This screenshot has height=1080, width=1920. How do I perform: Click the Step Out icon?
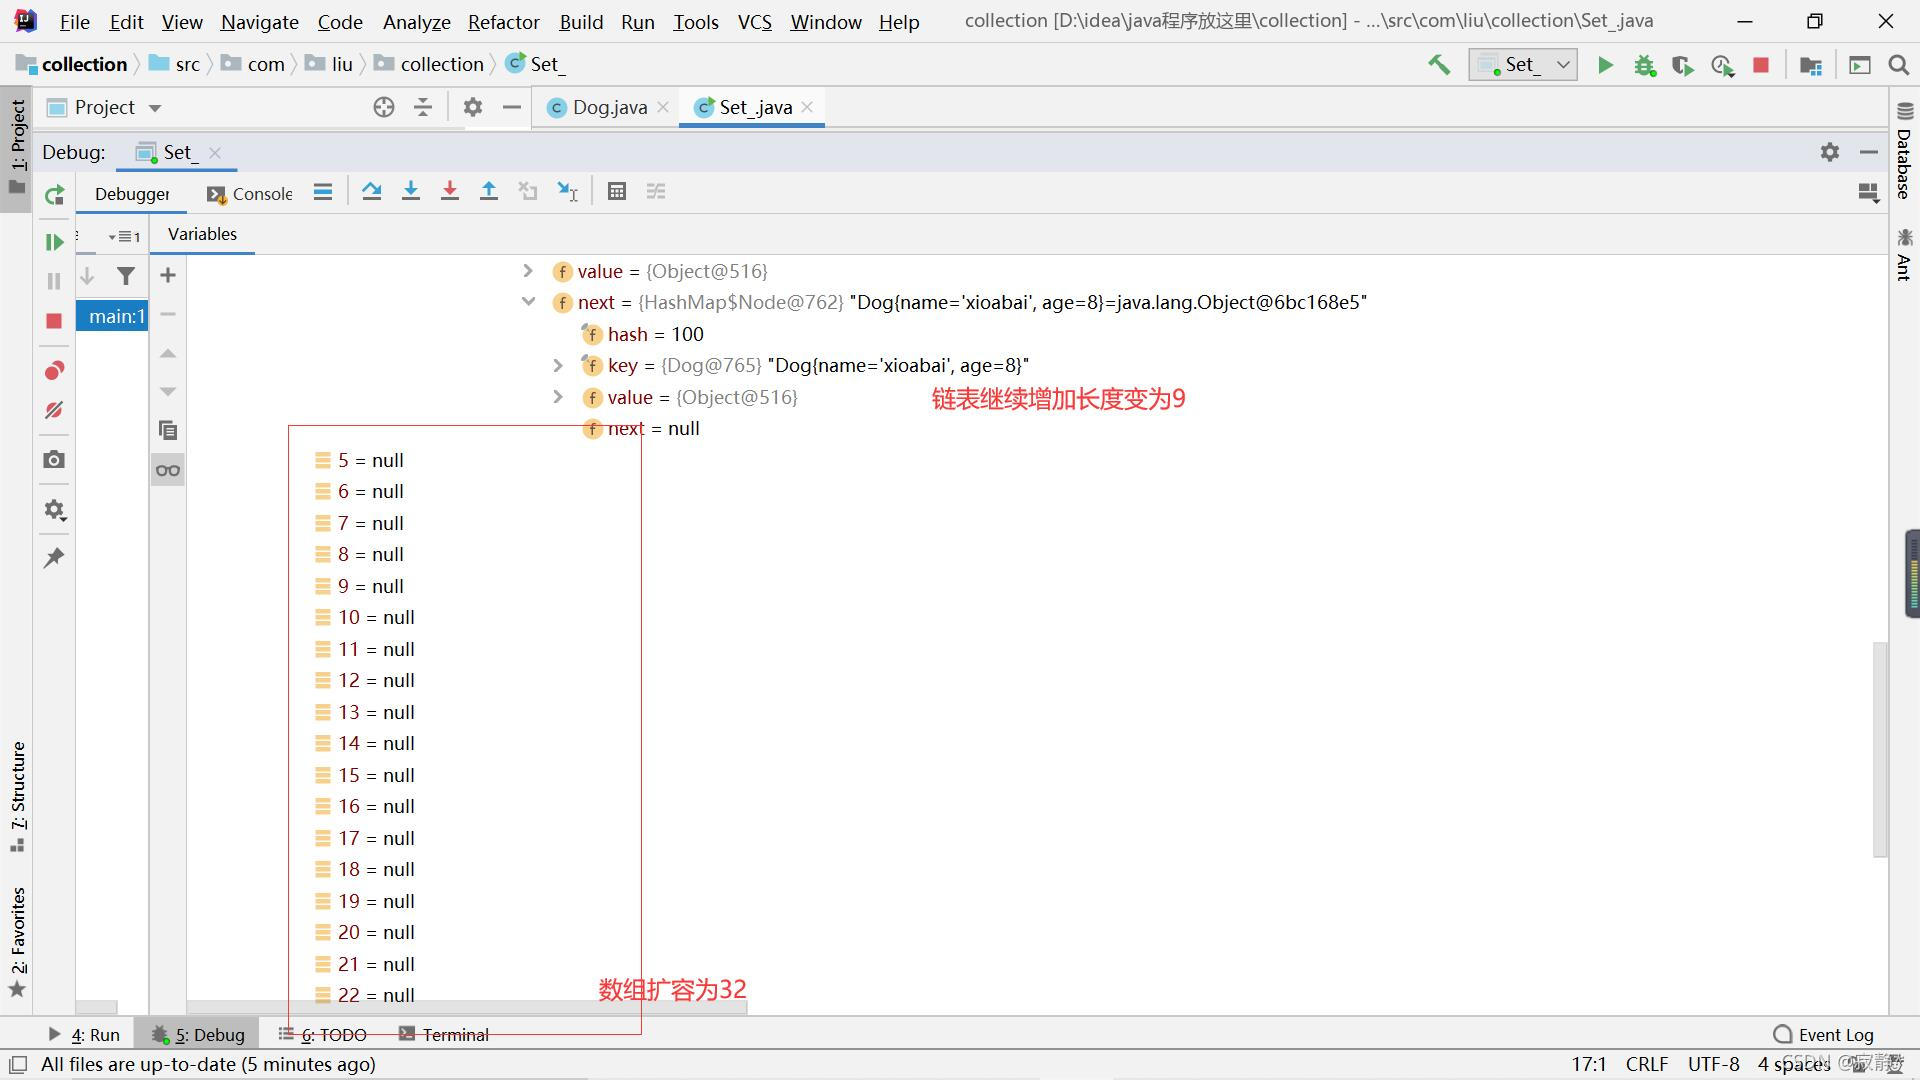pos(488,191)
